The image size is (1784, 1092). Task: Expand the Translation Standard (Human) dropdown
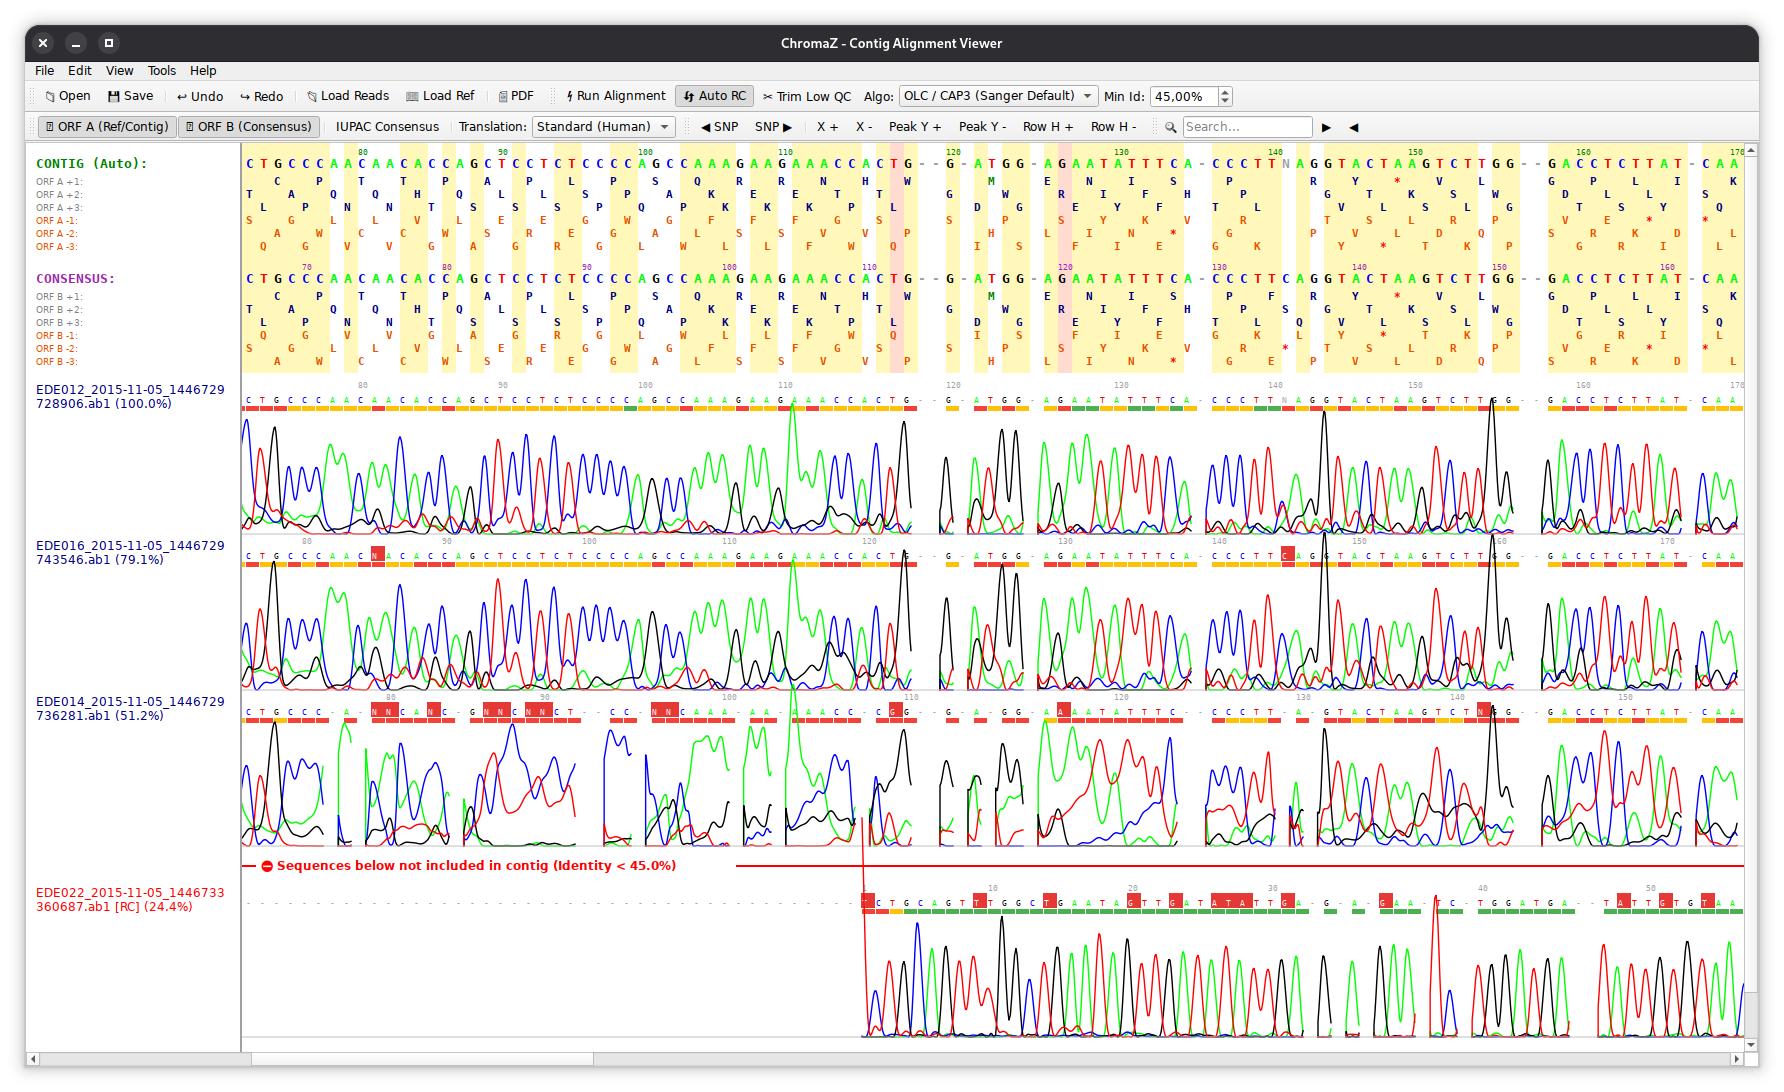tap(603, 127)
